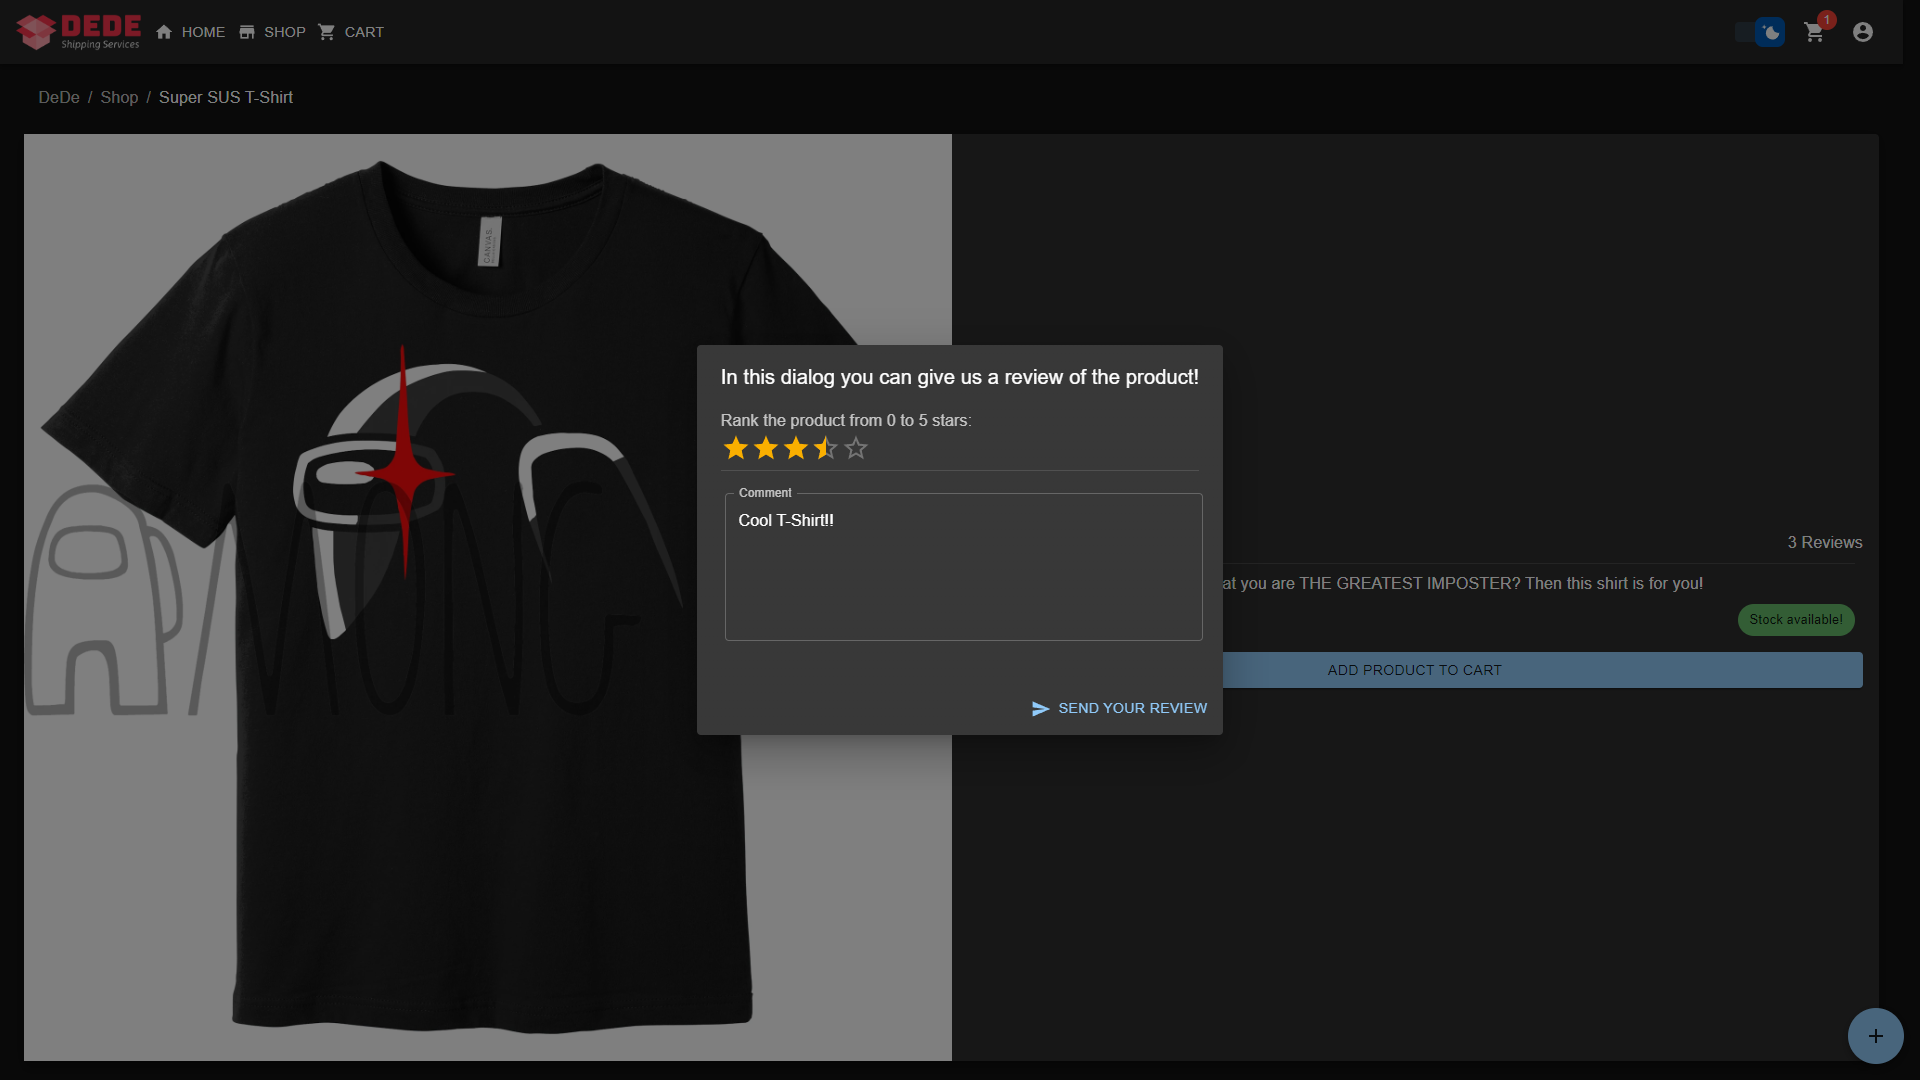This screenshot has width=1920, height=1080.
Task: Open the user account icon
Action: 1862,32
